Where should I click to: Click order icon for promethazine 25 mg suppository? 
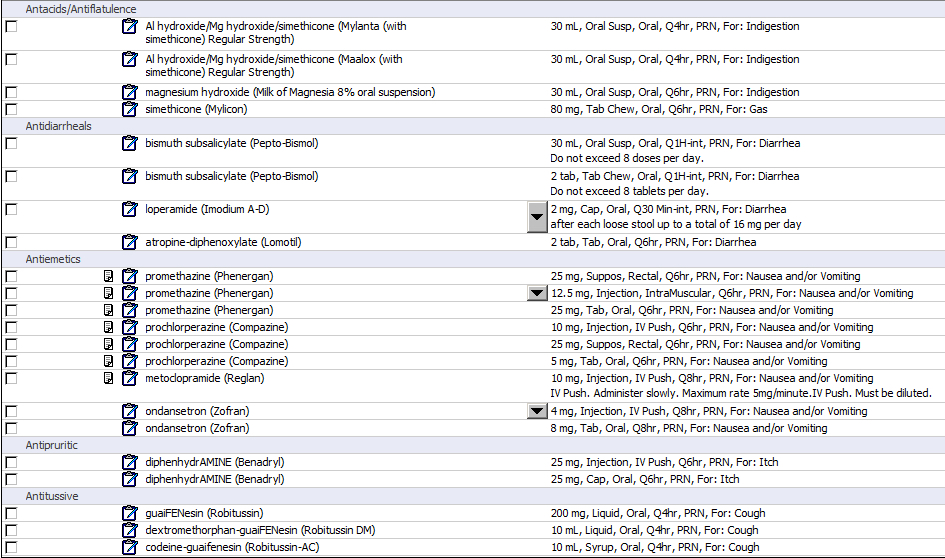tap(130, 276)
